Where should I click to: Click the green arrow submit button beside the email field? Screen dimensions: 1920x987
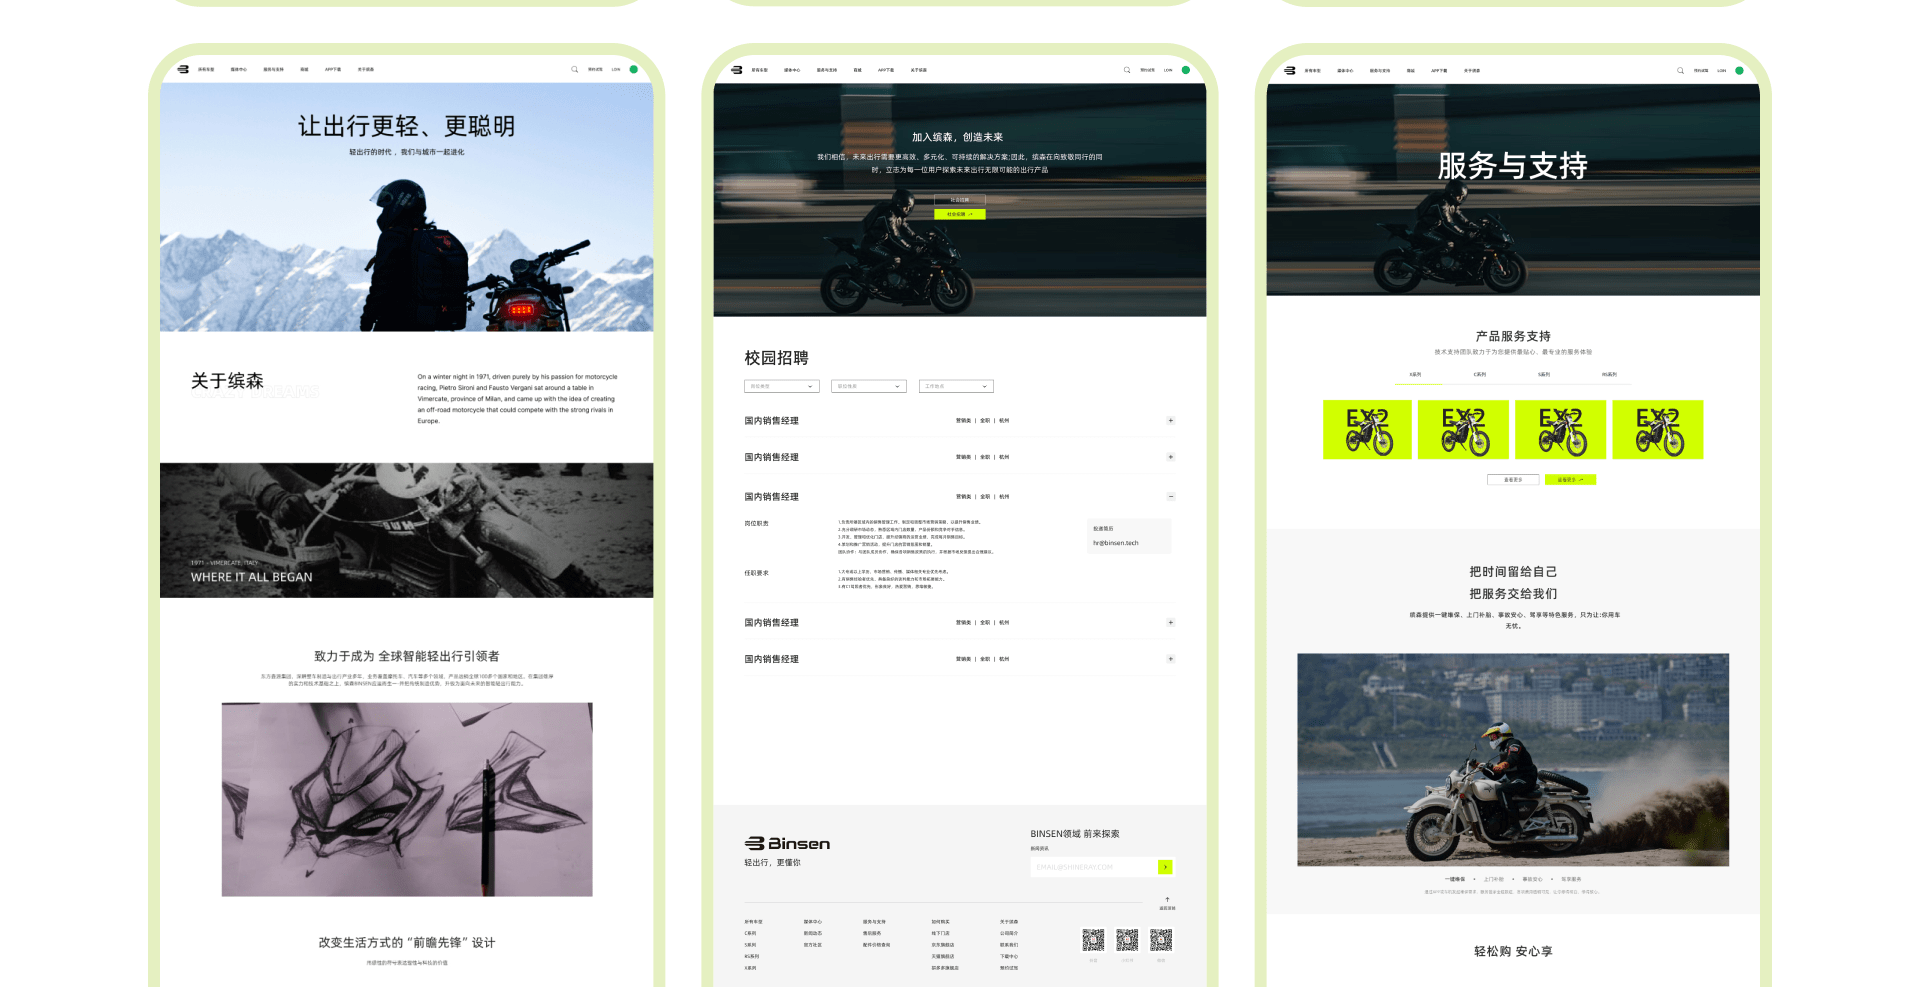click(x=1165, y=867)
